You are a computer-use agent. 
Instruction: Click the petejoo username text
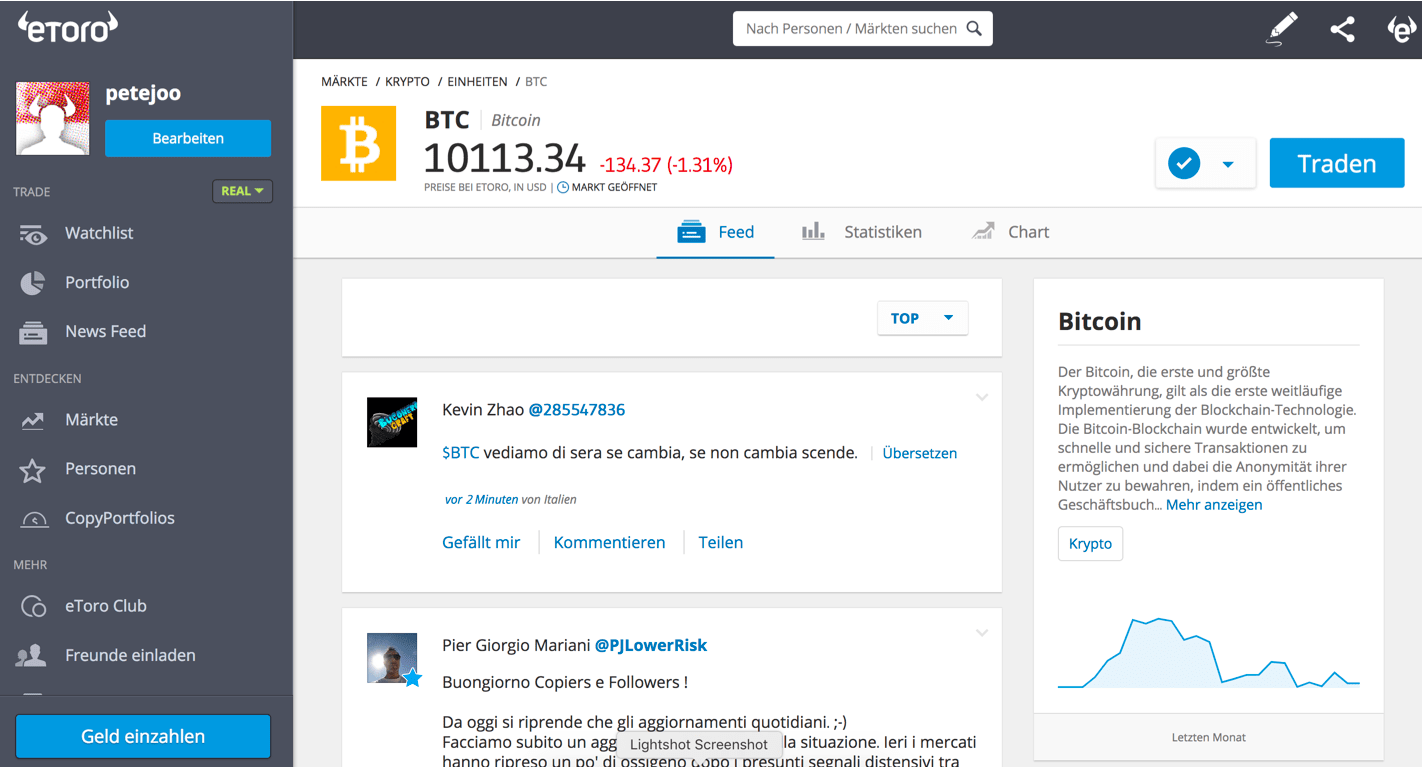tap(143, 94)
